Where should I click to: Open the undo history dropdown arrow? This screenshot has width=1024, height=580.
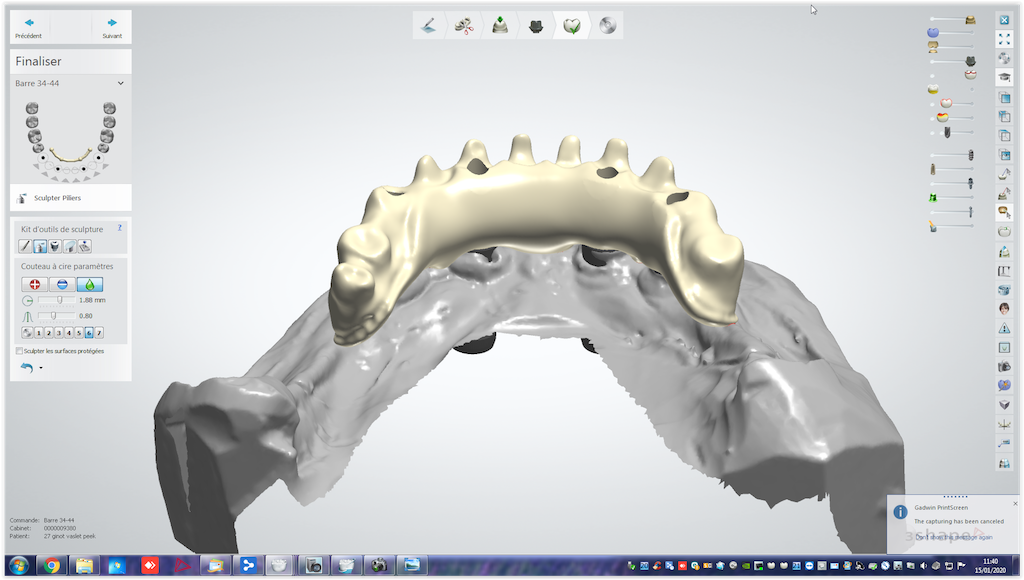pyautogui.click(x=41, y=368)
